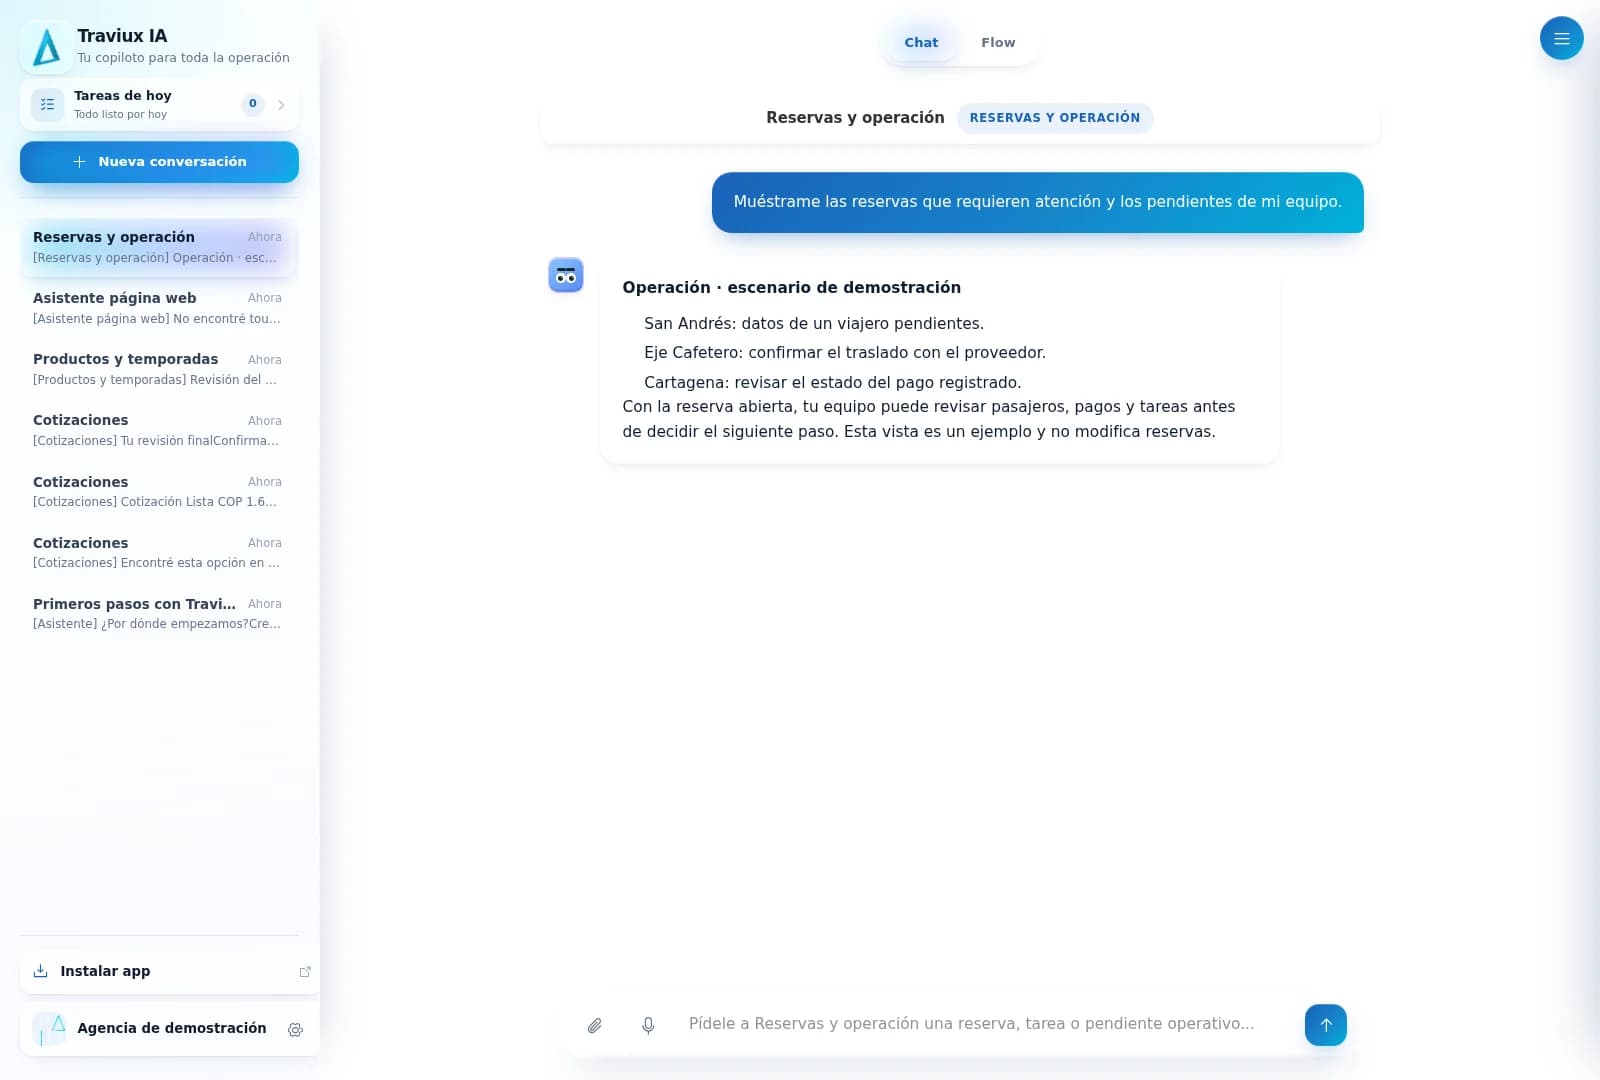Click the Cartagena pago registrado line

[833, 383]
